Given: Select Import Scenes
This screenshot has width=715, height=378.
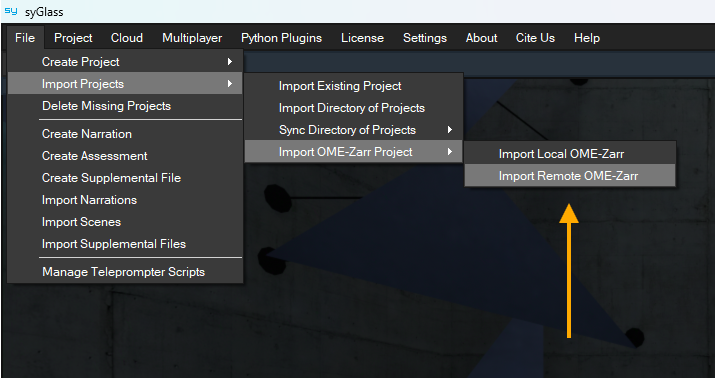Looking at the screenshot, I should pos(125,222).
